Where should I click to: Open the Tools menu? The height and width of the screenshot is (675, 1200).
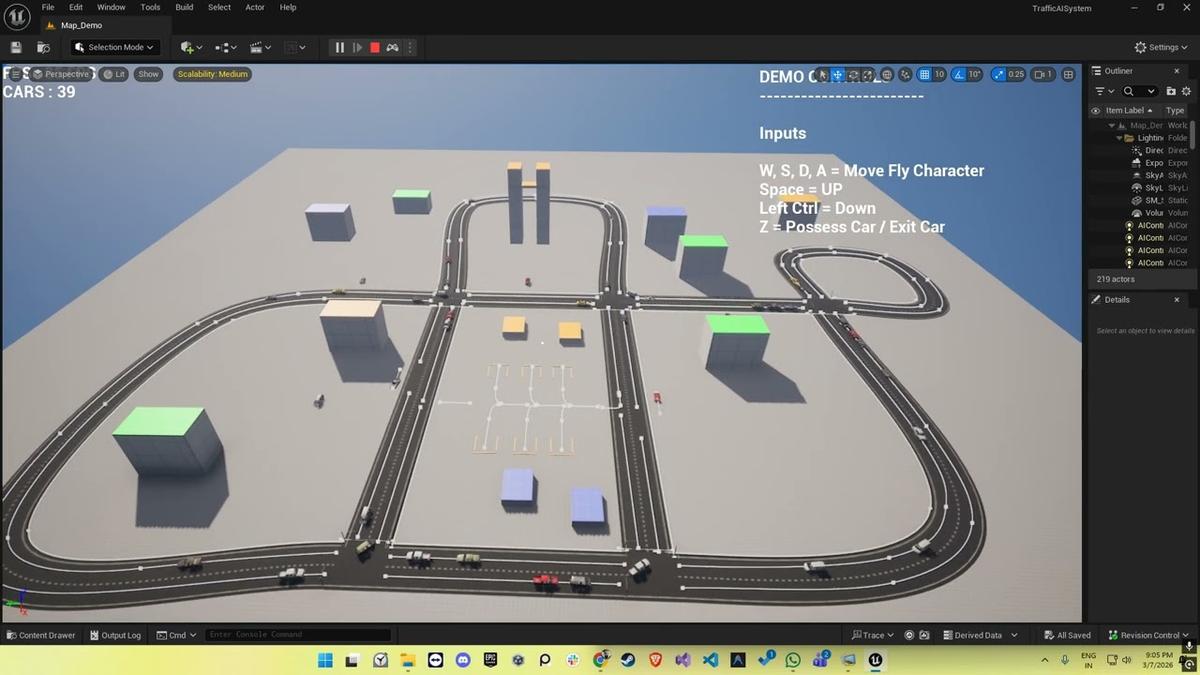(x=150, y=7)
